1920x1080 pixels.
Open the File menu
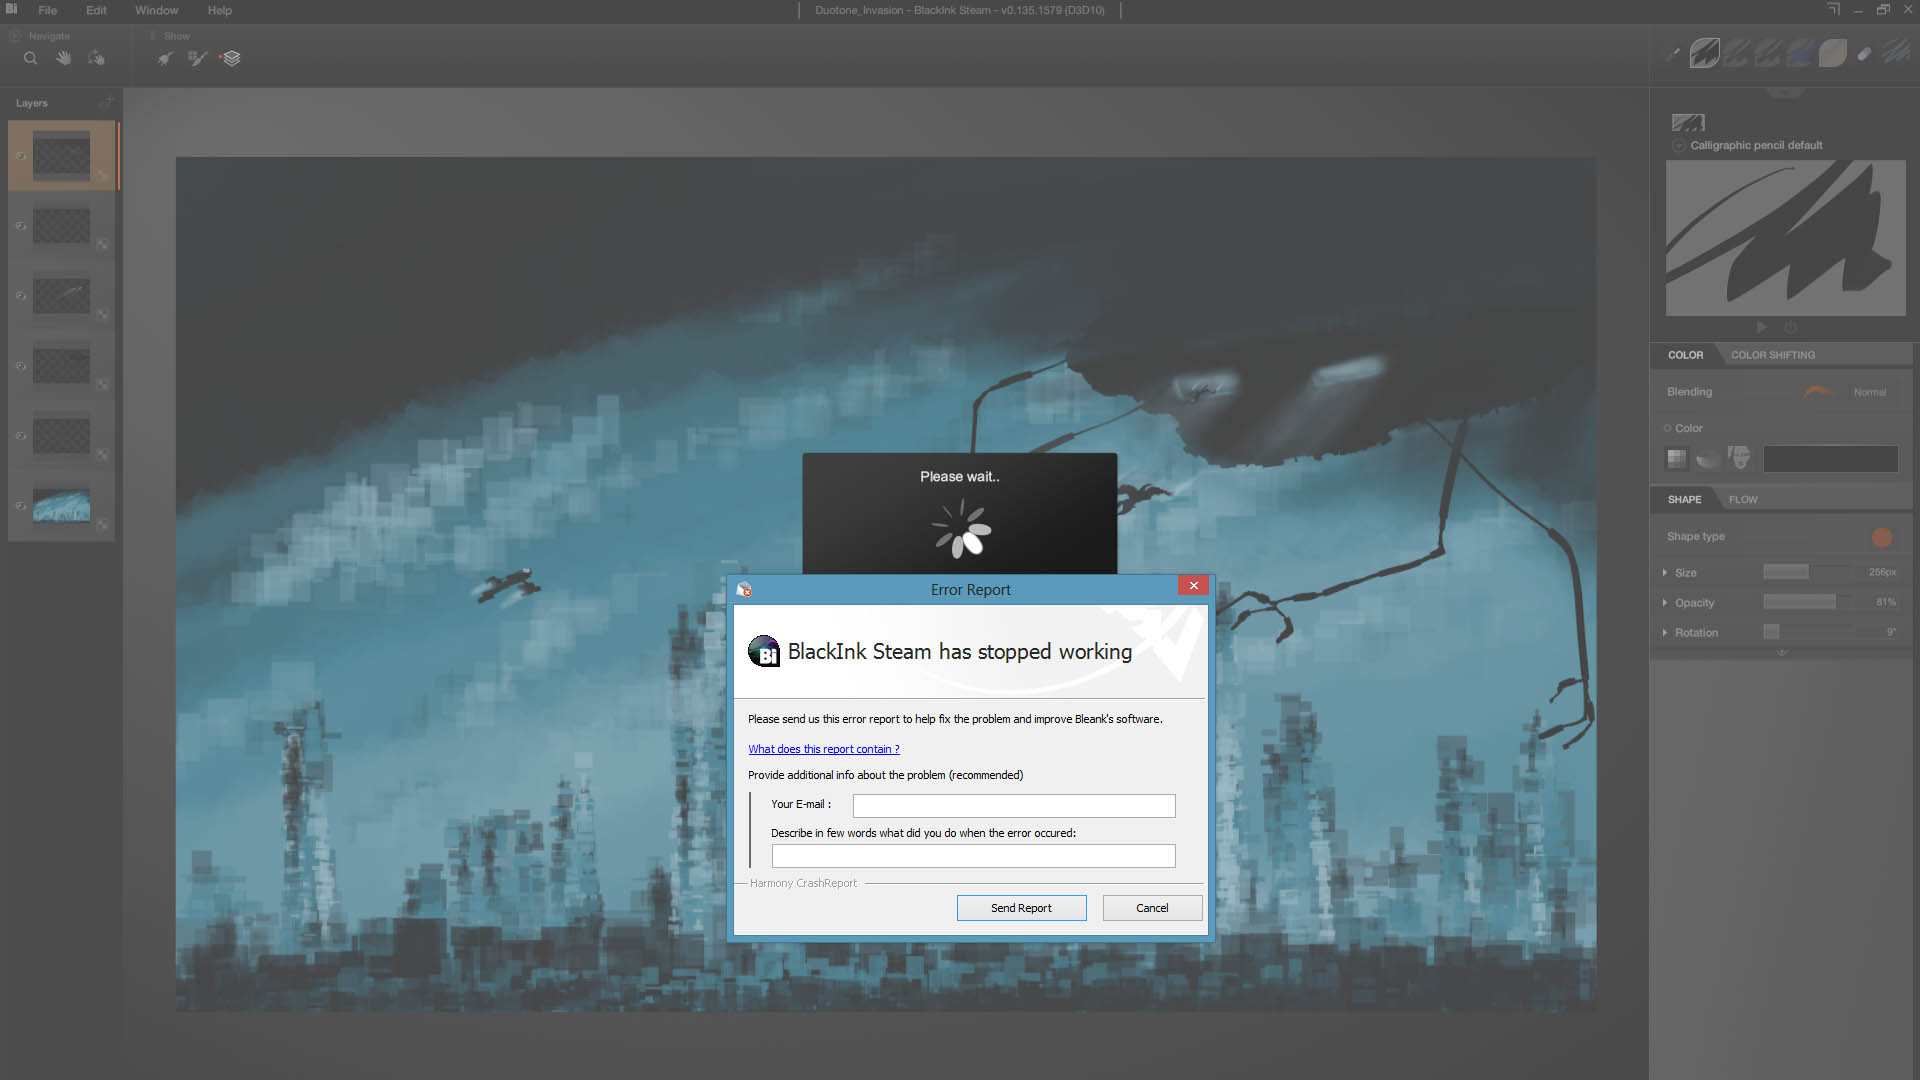(47, 10)
